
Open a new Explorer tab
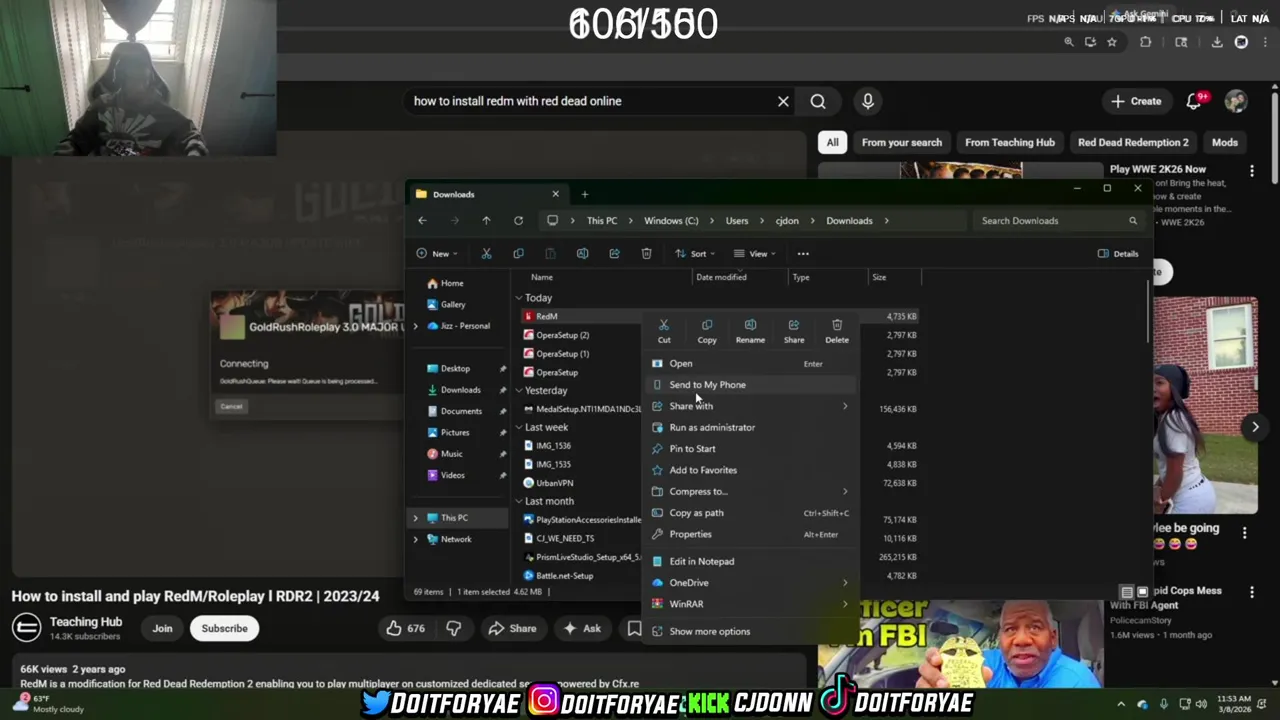tap(585, 195)
